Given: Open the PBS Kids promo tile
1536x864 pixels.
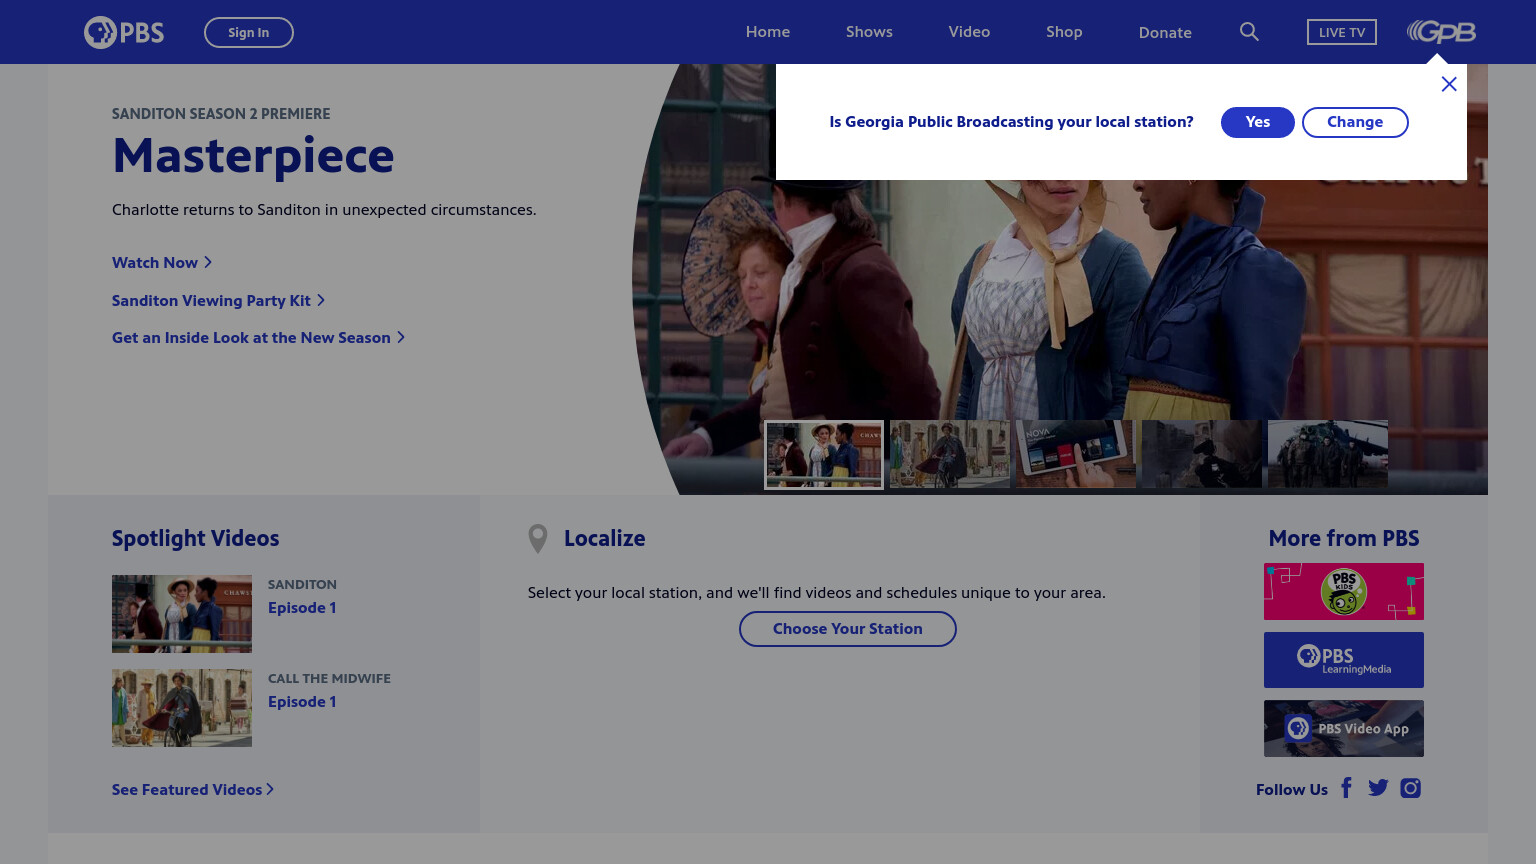Looking at the screenshot, I should click(1343, 591).
